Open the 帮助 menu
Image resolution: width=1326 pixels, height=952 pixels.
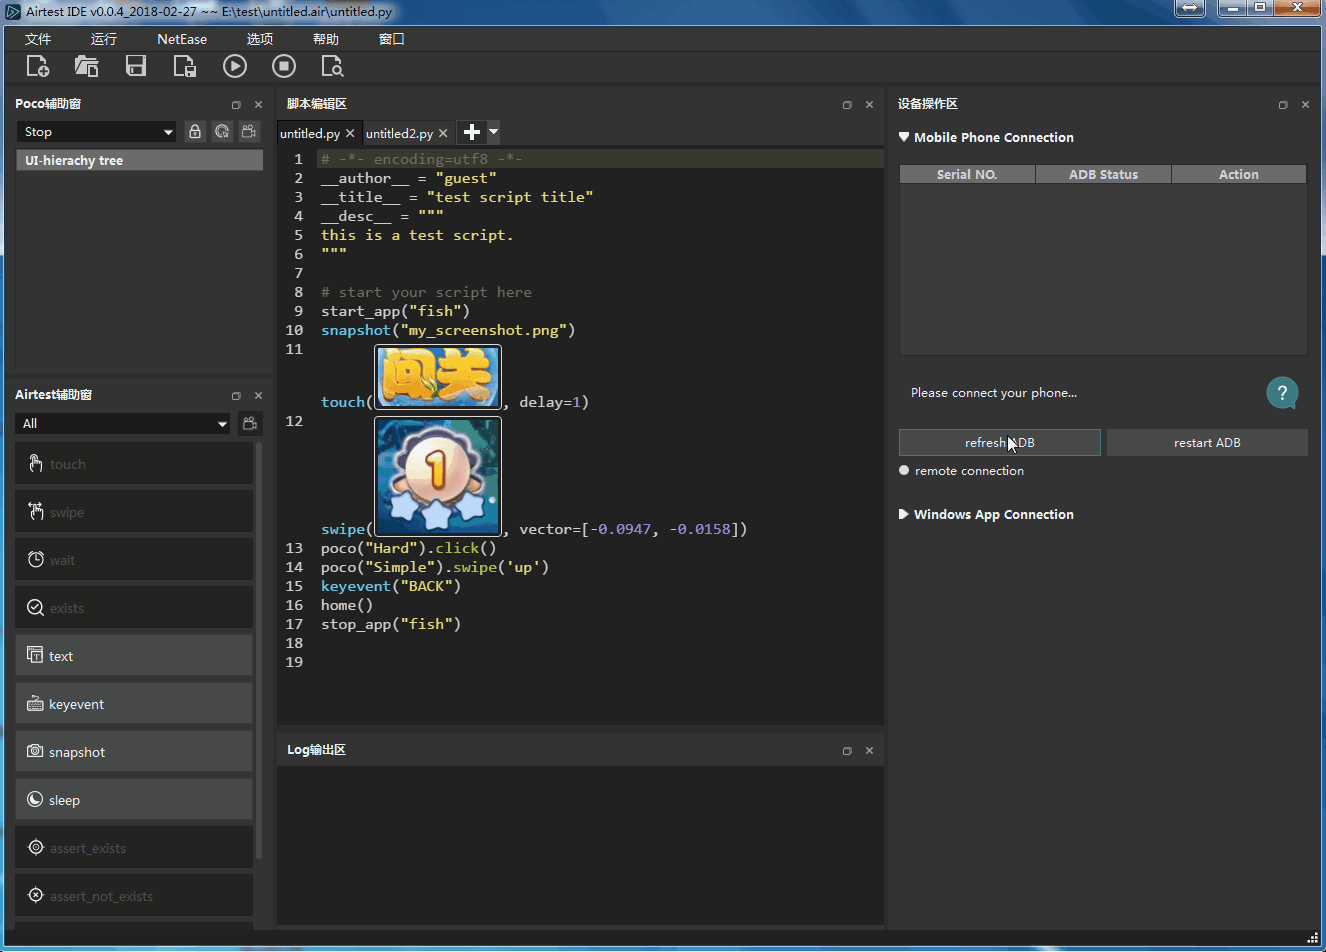point(326,39)
